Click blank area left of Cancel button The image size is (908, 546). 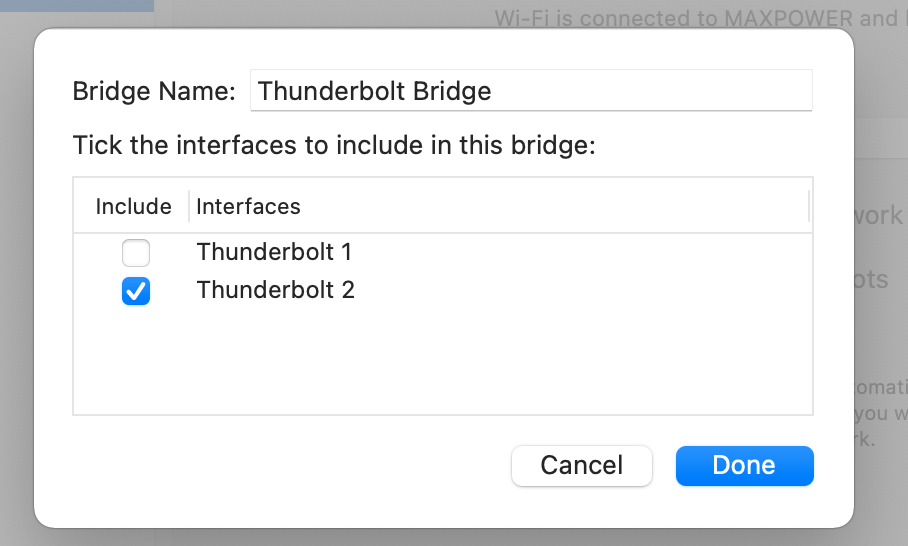coord(300,465)
